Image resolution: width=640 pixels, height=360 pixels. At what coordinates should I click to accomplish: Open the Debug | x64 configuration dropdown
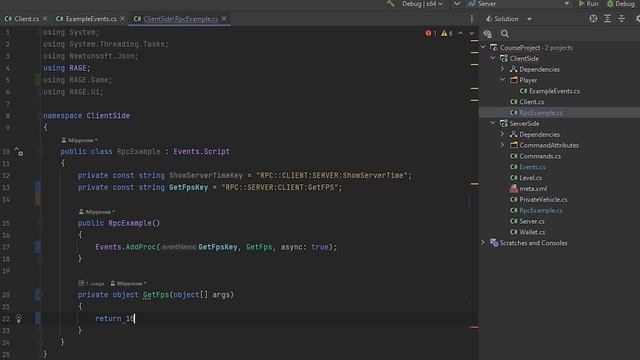tap(422, 4)
